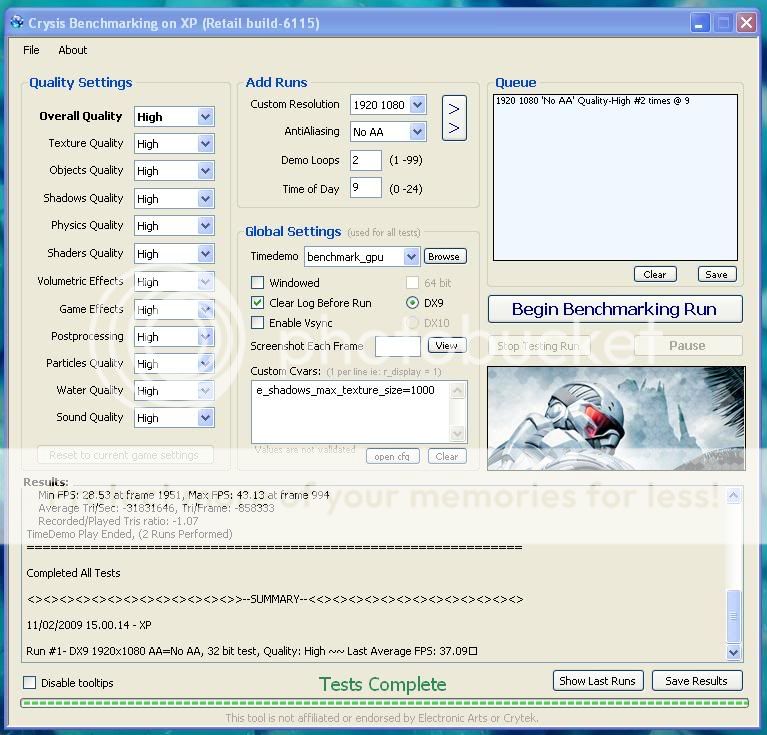This screenshot has width=767, height=735.
Task: Clear the Queue list
Action: click(x=655, y=274)
